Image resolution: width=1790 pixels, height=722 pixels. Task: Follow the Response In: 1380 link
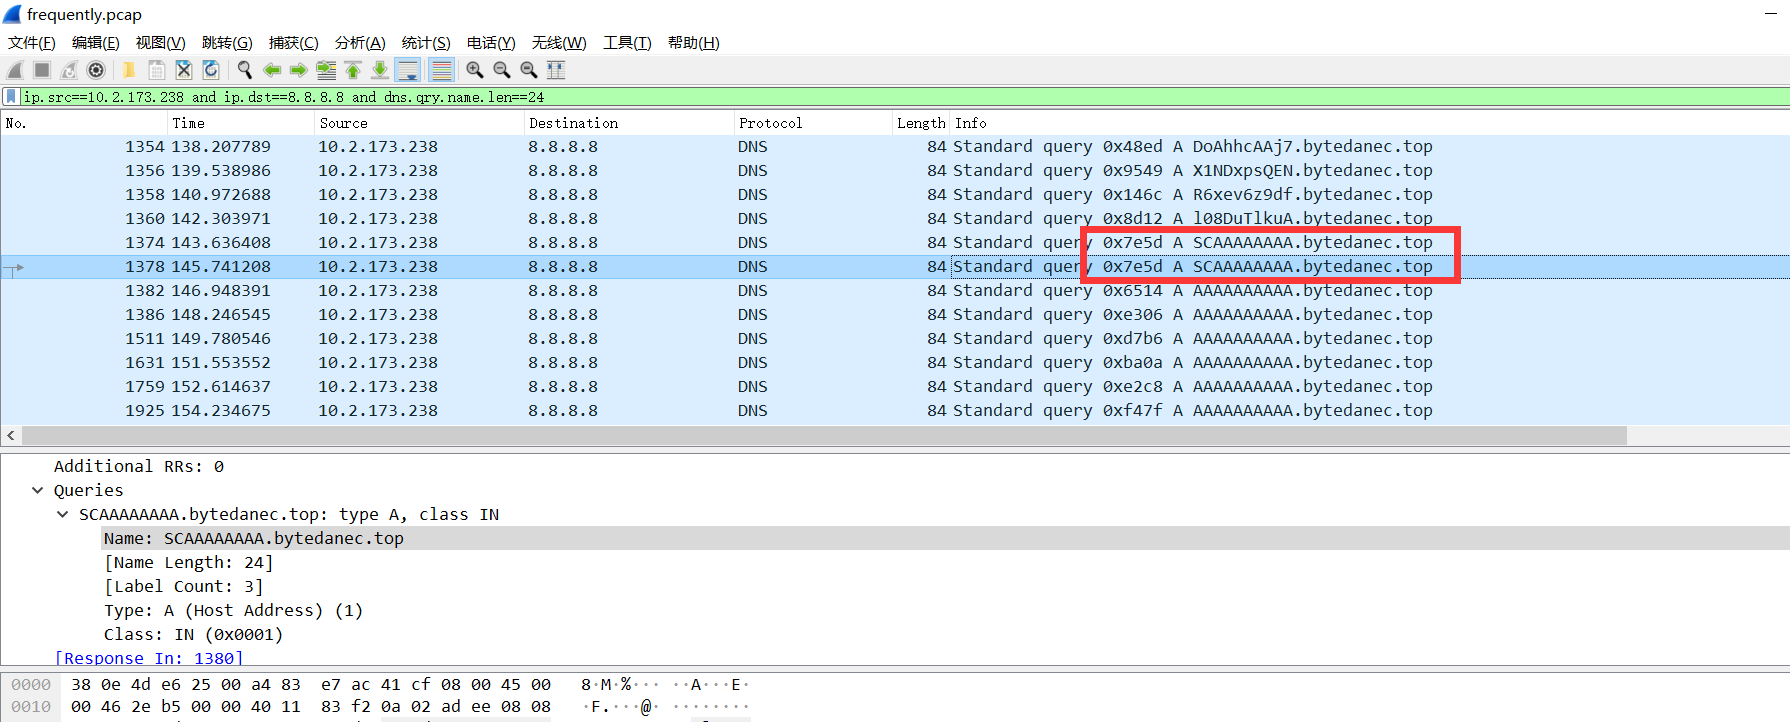[149, 658]
